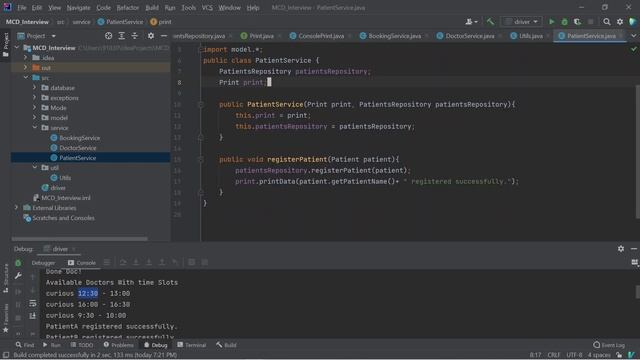
Task: Click the PatientService breadcrumb
Action: 120,22
